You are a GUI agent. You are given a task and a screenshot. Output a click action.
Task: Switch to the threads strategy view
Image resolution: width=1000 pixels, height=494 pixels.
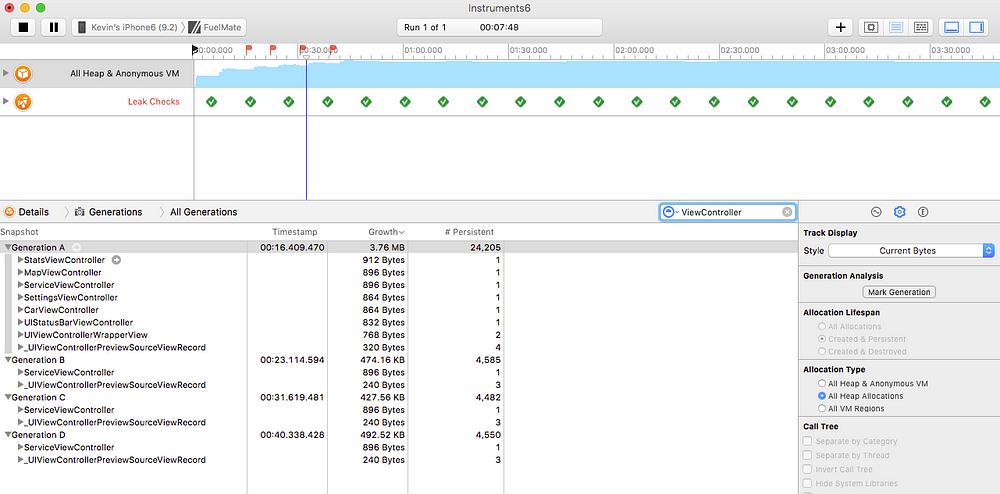click(921, 27)
